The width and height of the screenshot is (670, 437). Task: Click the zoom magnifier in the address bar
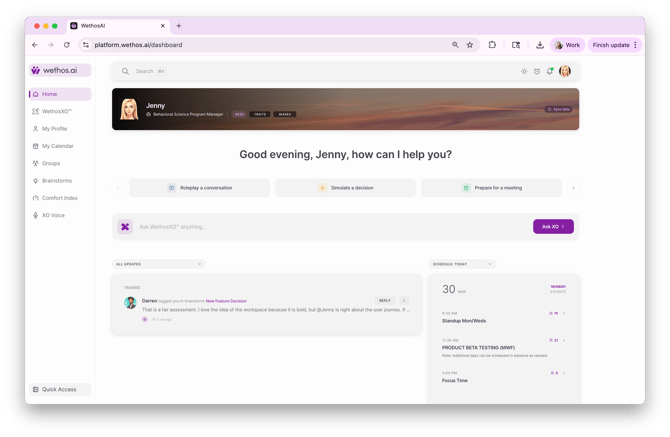click(x=455, y=45)
